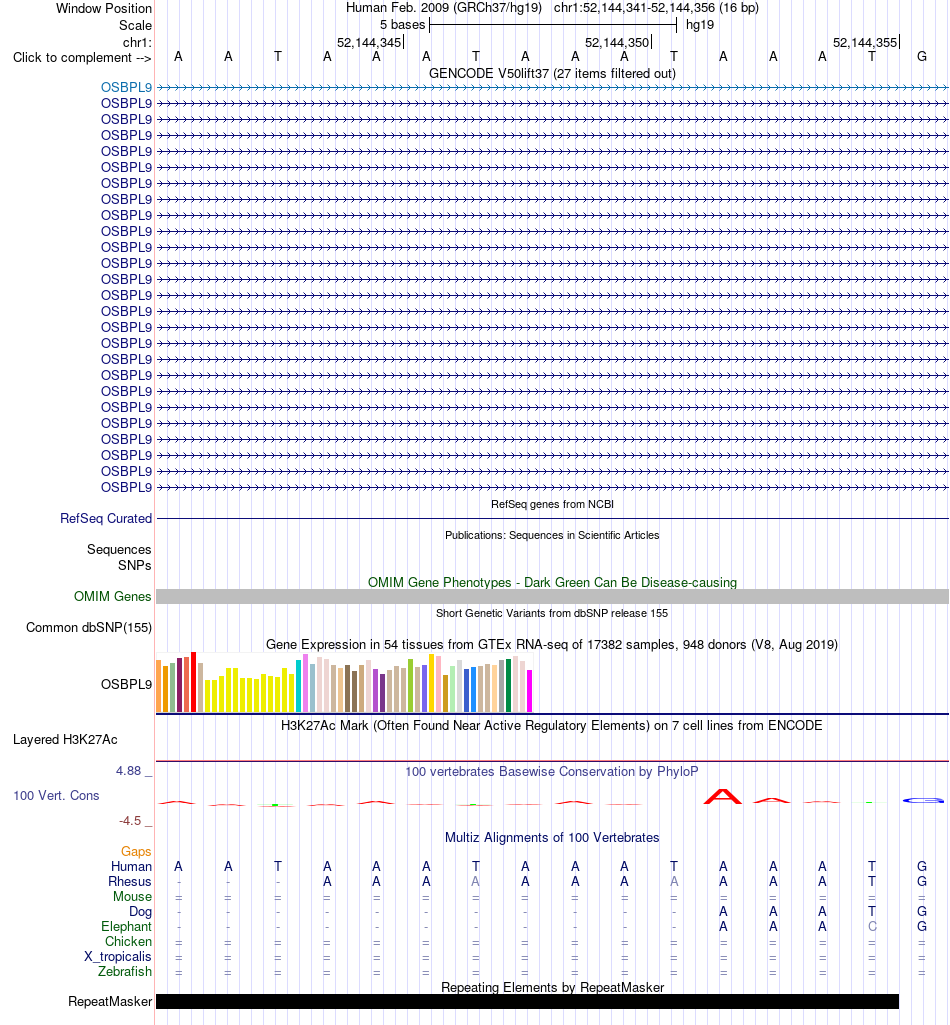Click the 100 Vert. Cons track label
Viewport: 950px width, 1025px height.
pyautogui.click(x=56, y=796)
